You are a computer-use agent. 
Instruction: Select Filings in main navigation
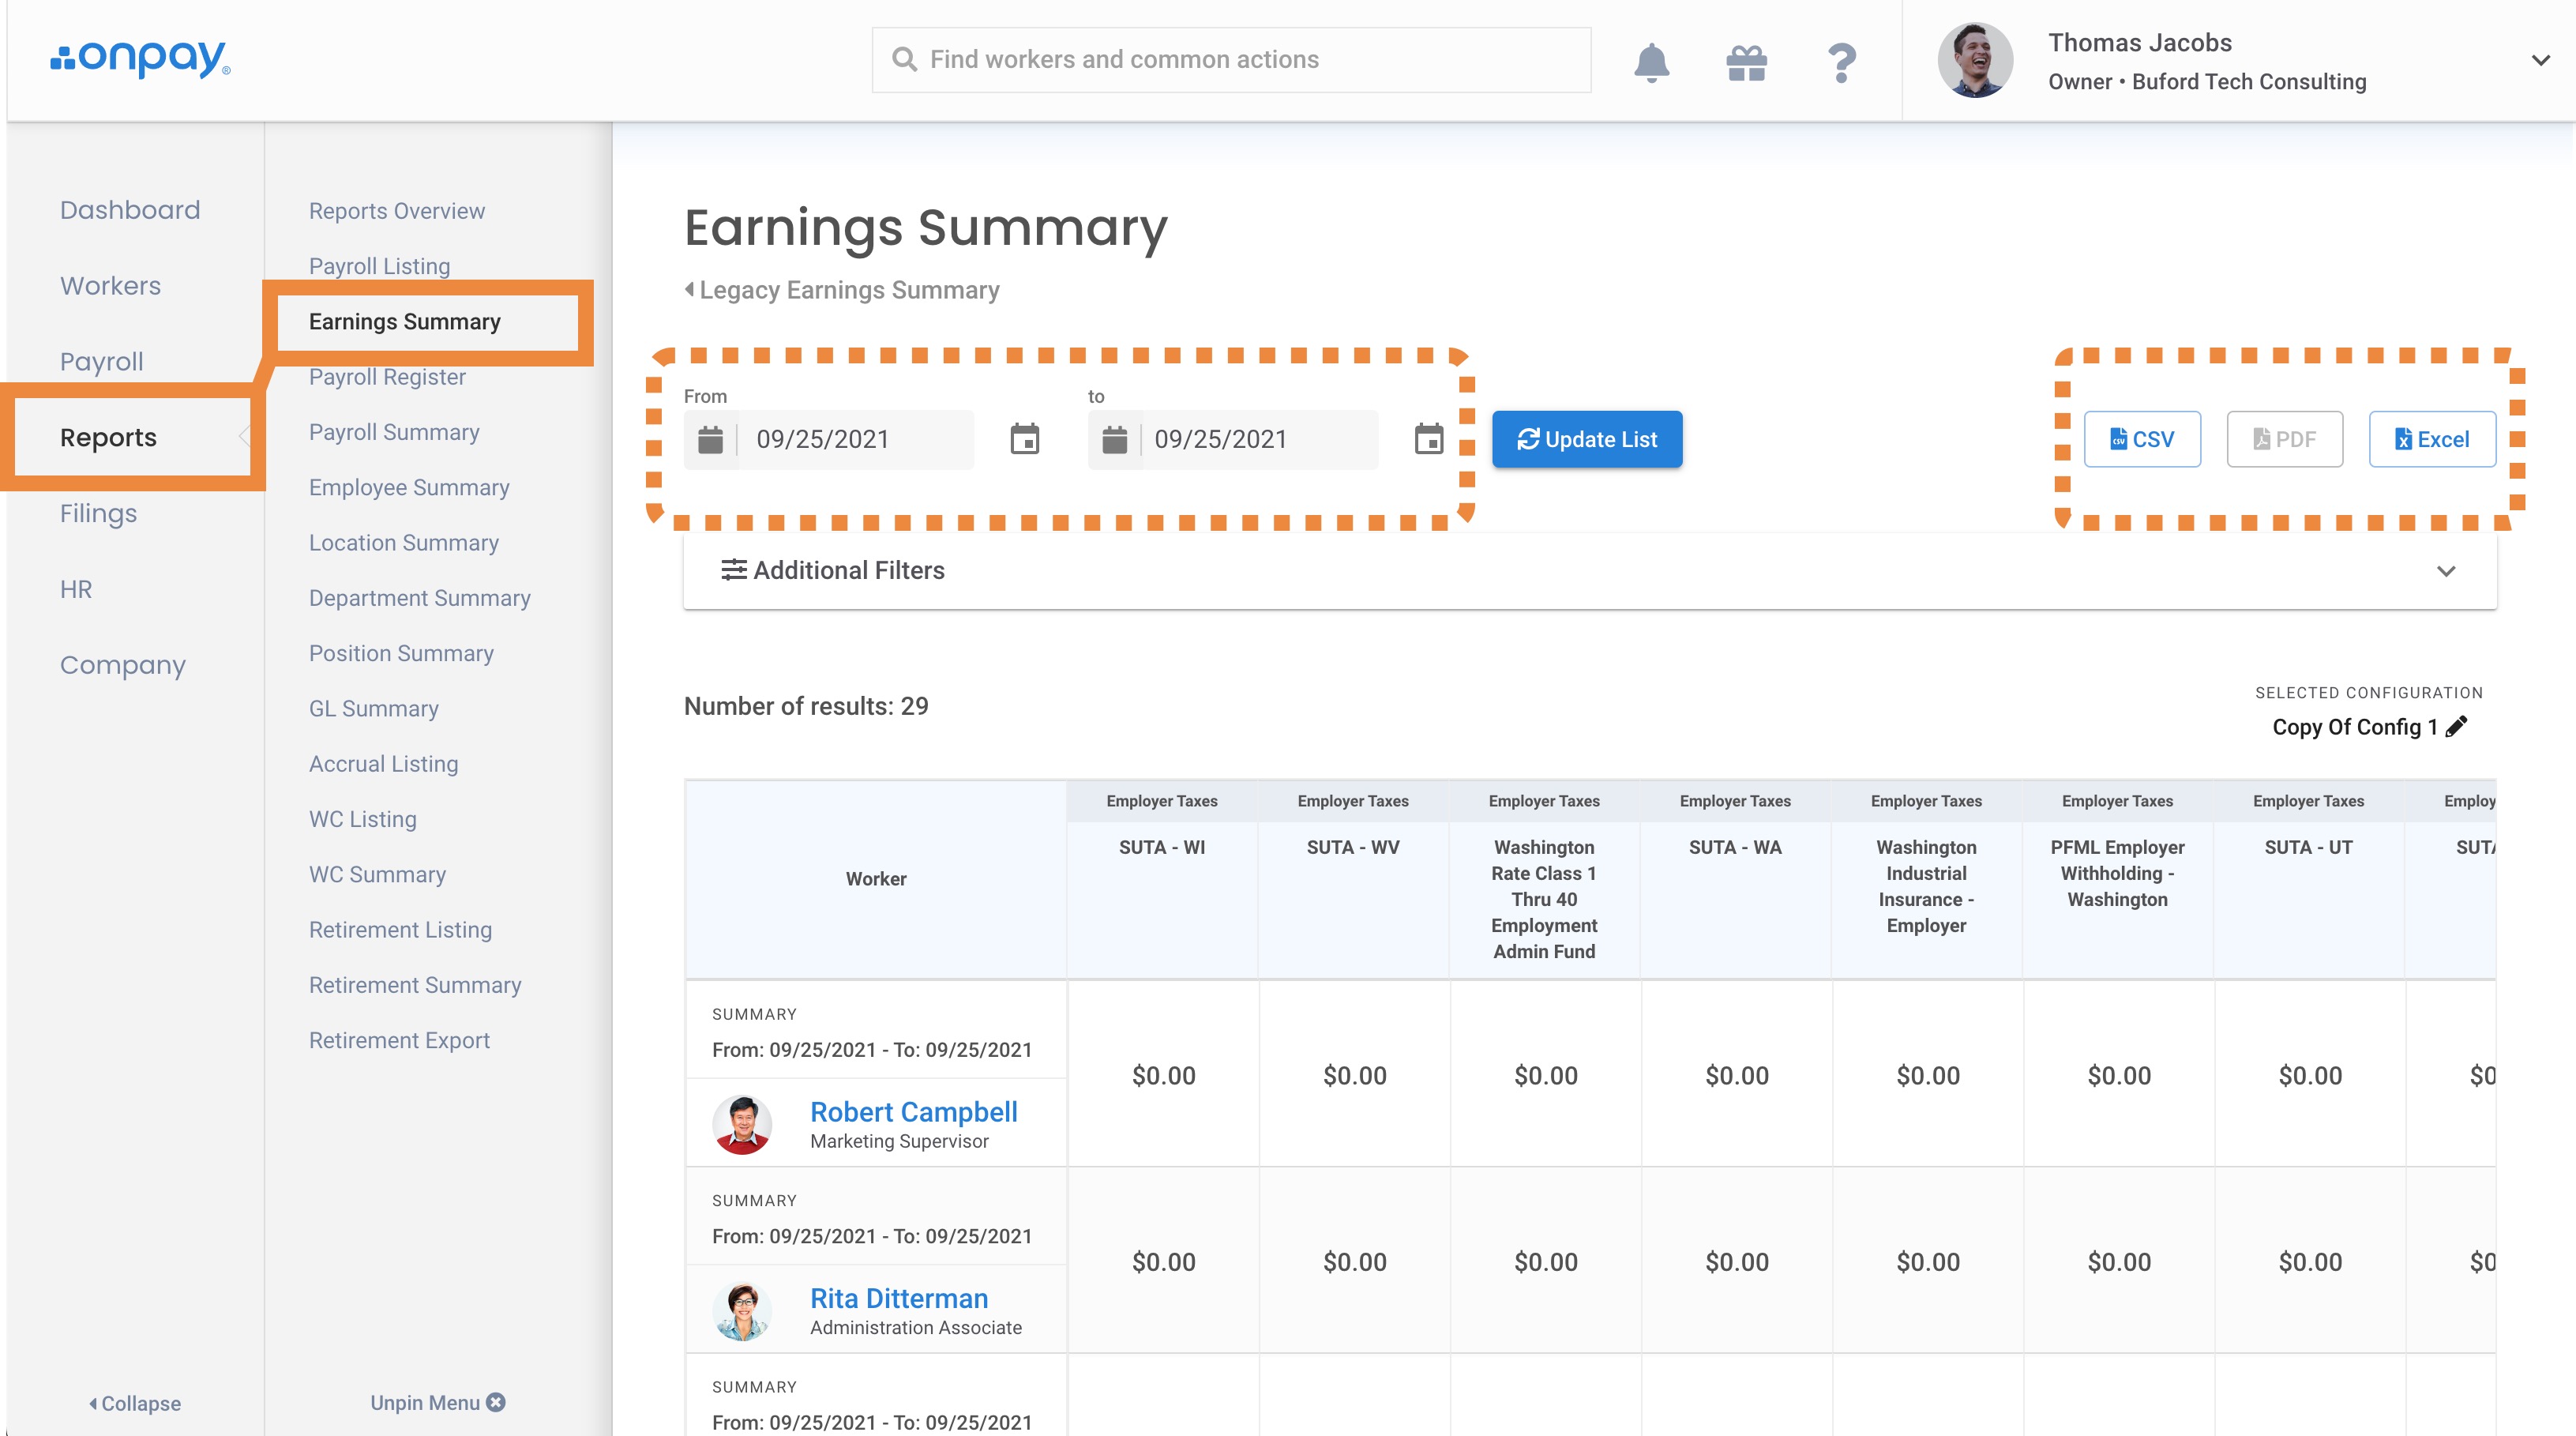(98, 514)
